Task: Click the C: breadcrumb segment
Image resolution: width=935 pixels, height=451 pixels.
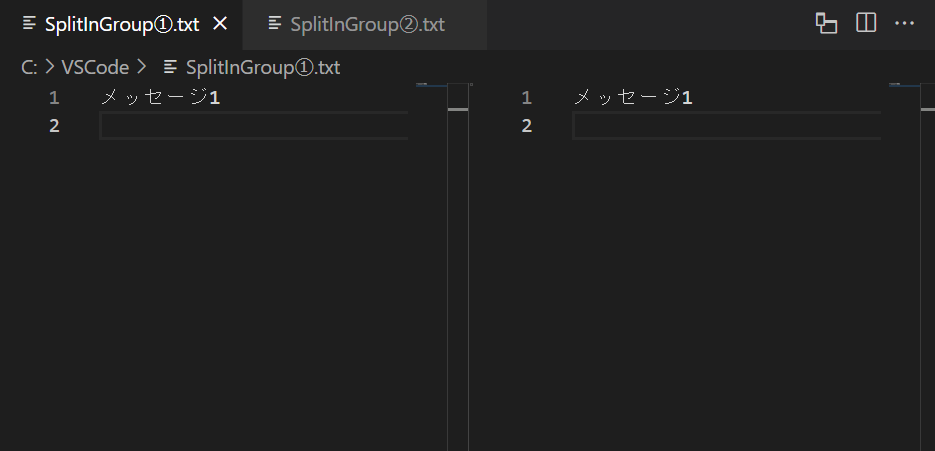Action: (x=29, y=67)
